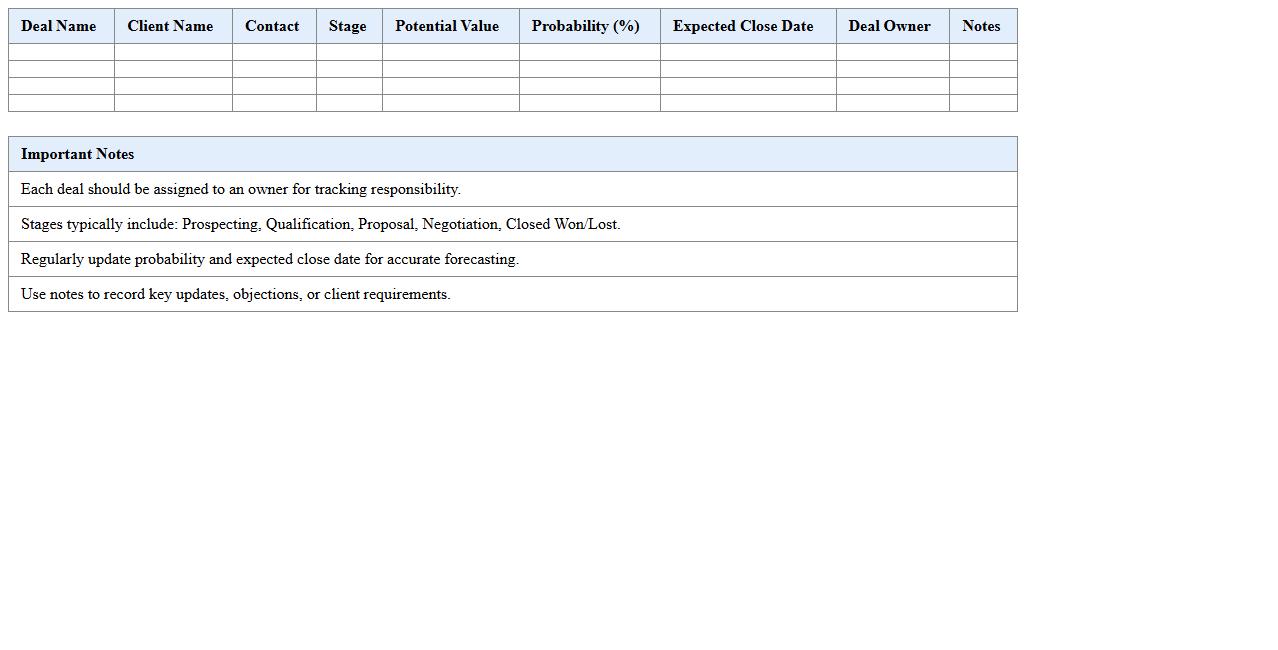Click the note about recording key updates
This screenshot has width=1278, height=650.
tap(236, 294)
